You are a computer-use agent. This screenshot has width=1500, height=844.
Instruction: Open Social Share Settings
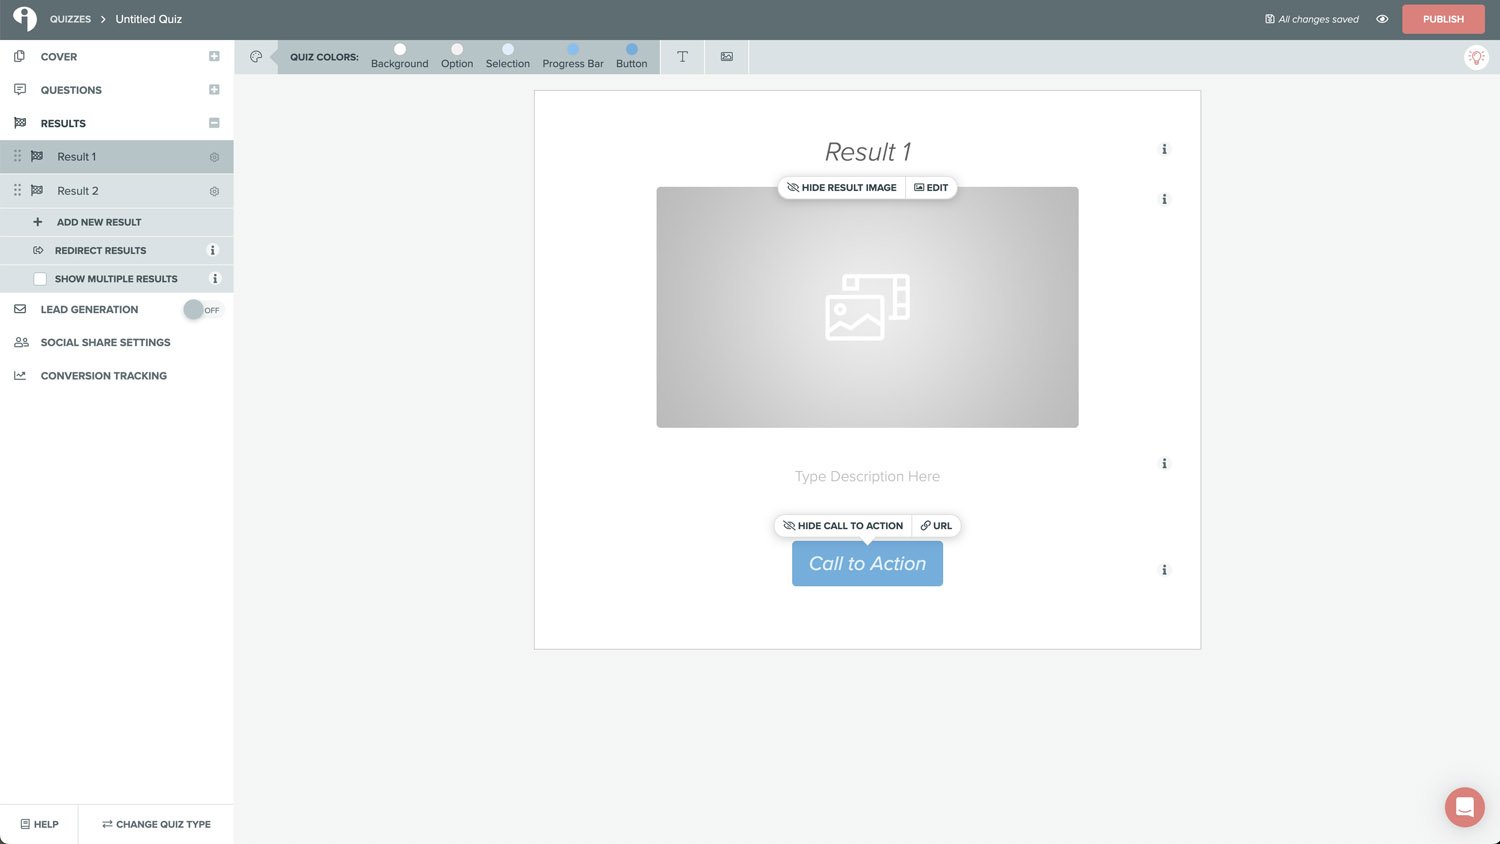pyautogui.click(x=105, y=343)
